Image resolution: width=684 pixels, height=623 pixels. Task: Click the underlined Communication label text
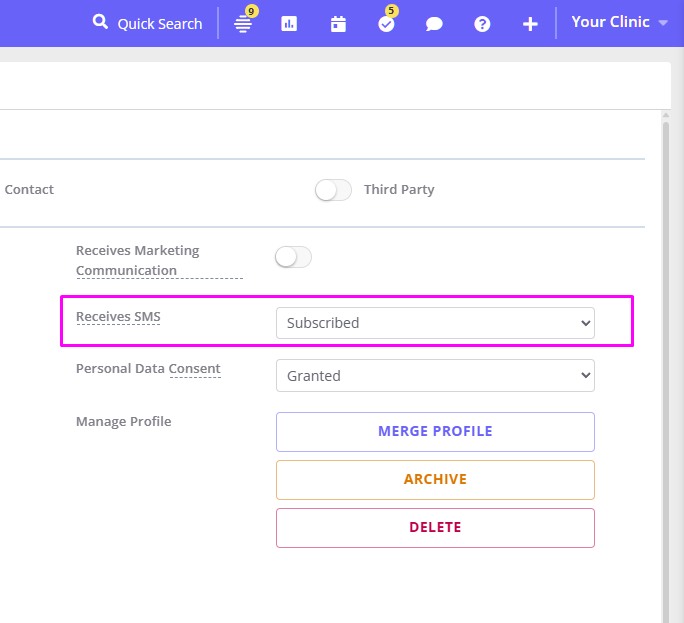tap(126, 271)
